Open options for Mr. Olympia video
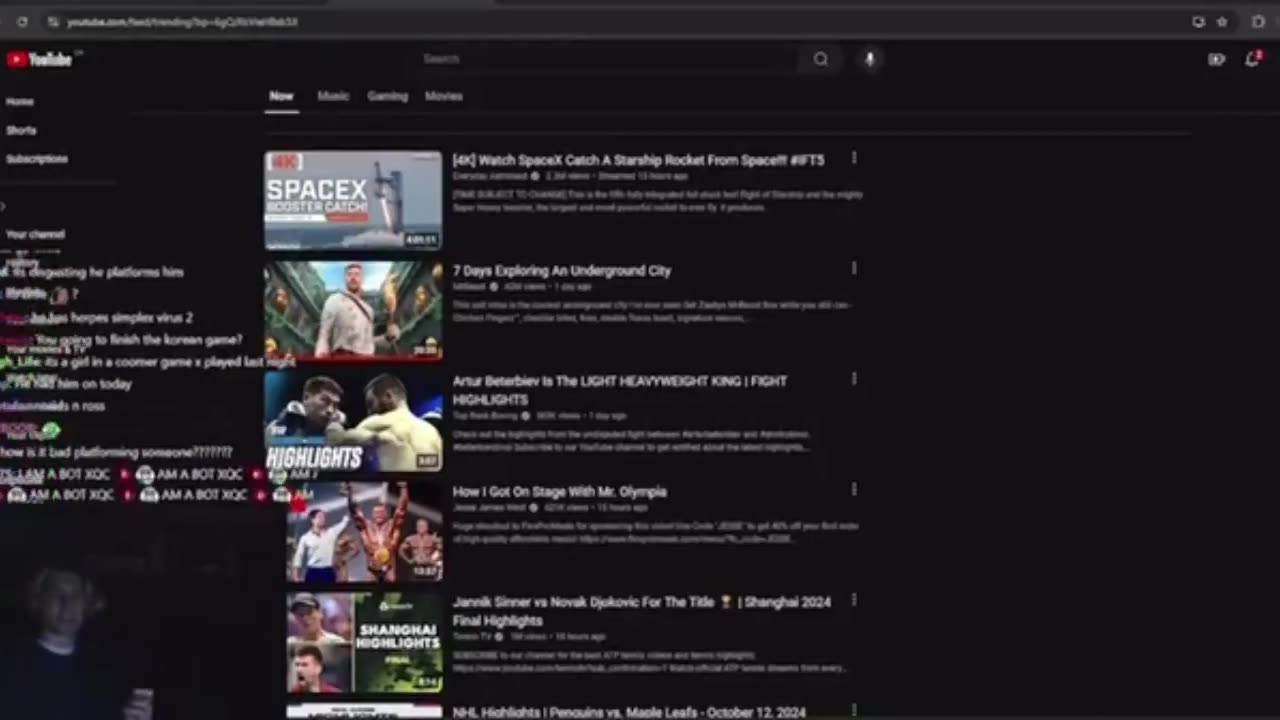The width and height of the screenshot is (1280, 720). point(853,489)
